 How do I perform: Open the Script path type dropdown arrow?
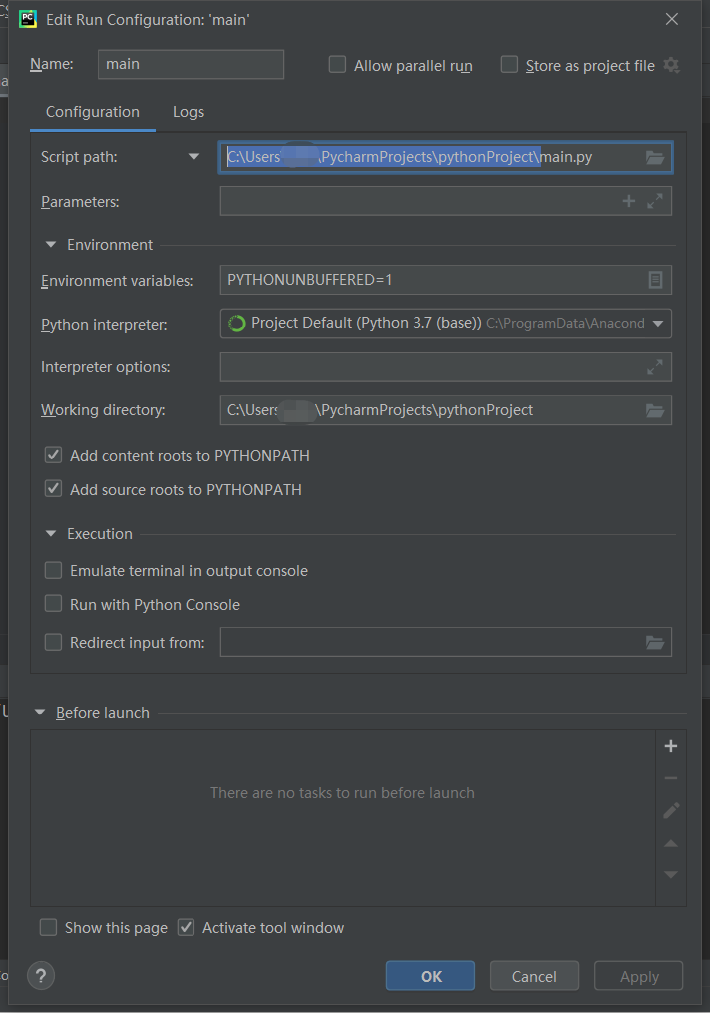pyautogui.click(x=194, y=157)
